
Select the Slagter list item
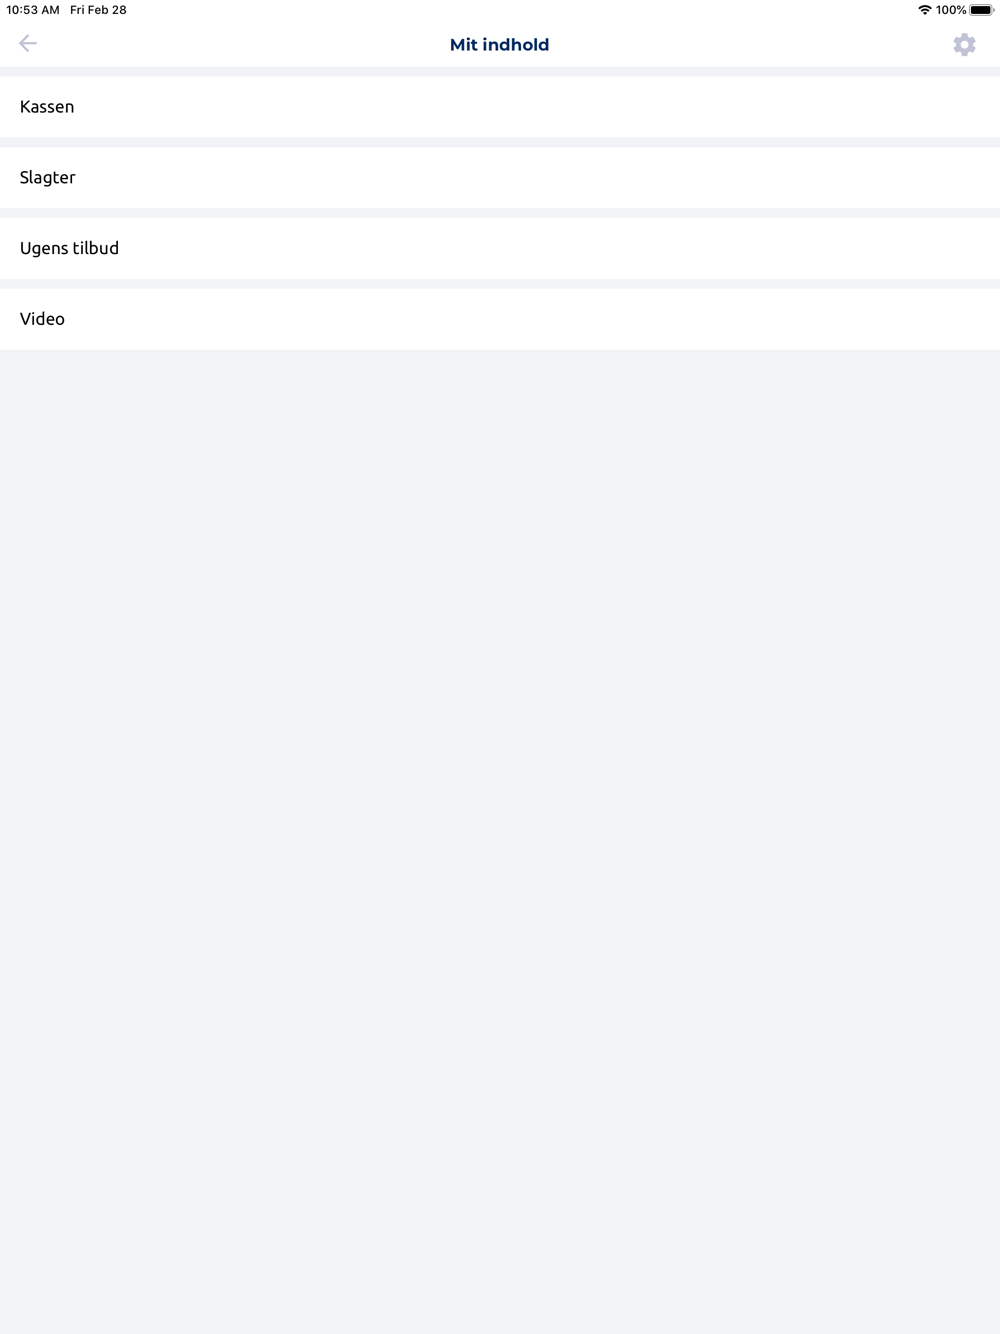point(500,178)
